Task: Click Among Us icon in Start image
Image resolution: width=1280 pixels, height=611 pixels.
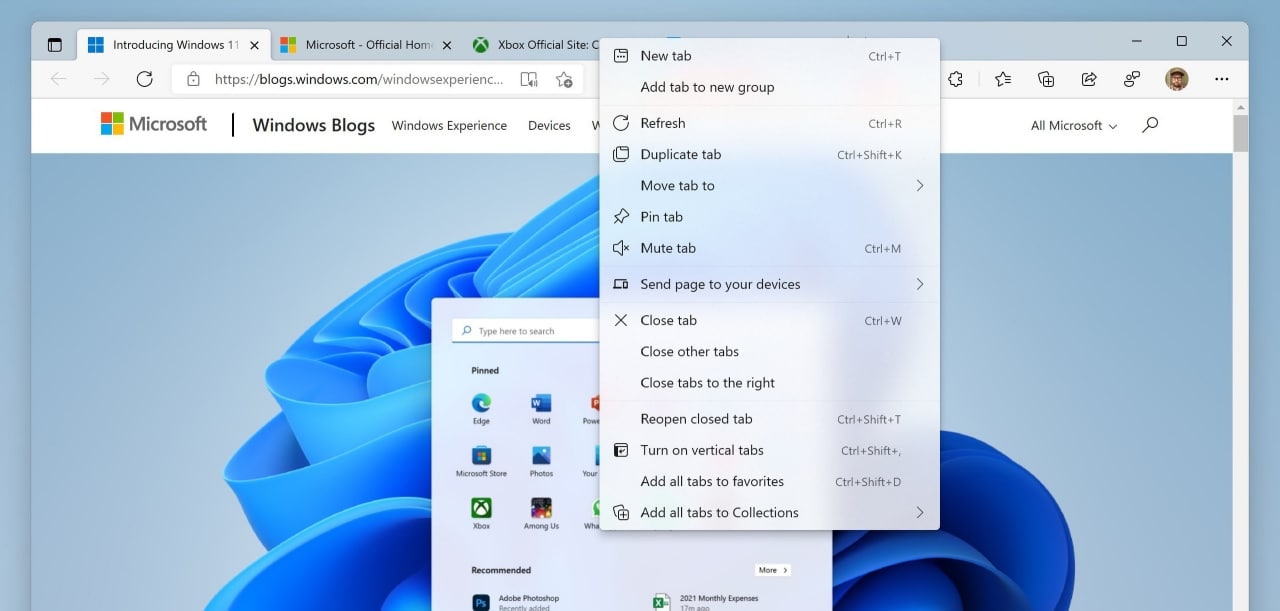Action: point(541,507)
